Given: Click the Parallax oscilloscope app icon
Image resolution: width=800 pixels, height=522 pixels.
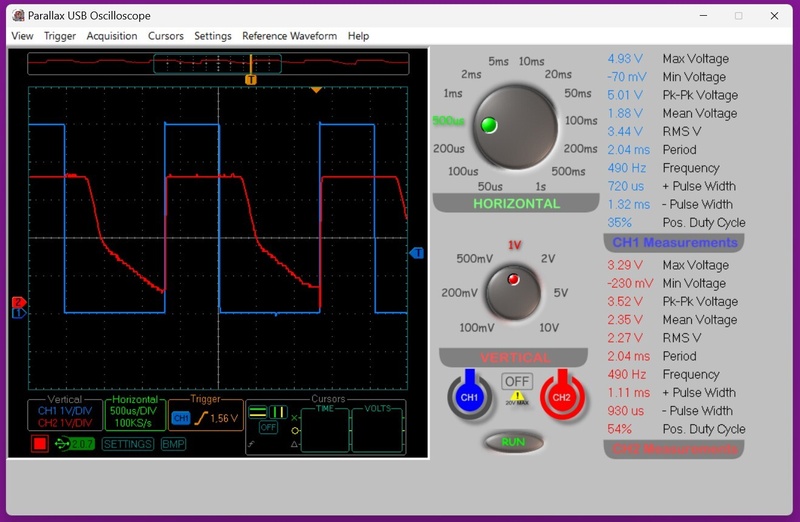Looking at the screenshot, I should (18, 15).
